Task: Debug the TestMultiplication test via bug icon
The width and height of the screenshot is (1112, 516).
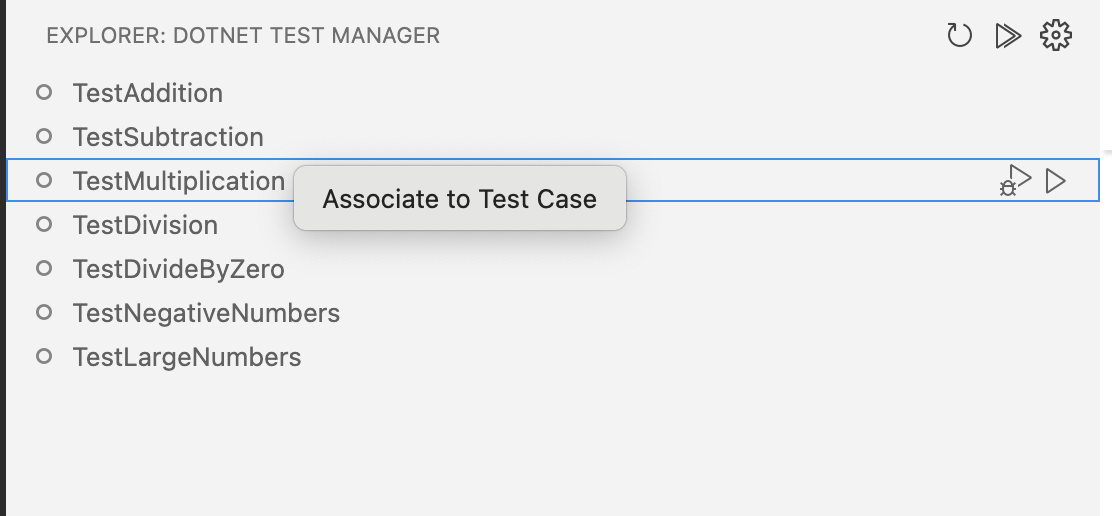Action: [1015, 181]
